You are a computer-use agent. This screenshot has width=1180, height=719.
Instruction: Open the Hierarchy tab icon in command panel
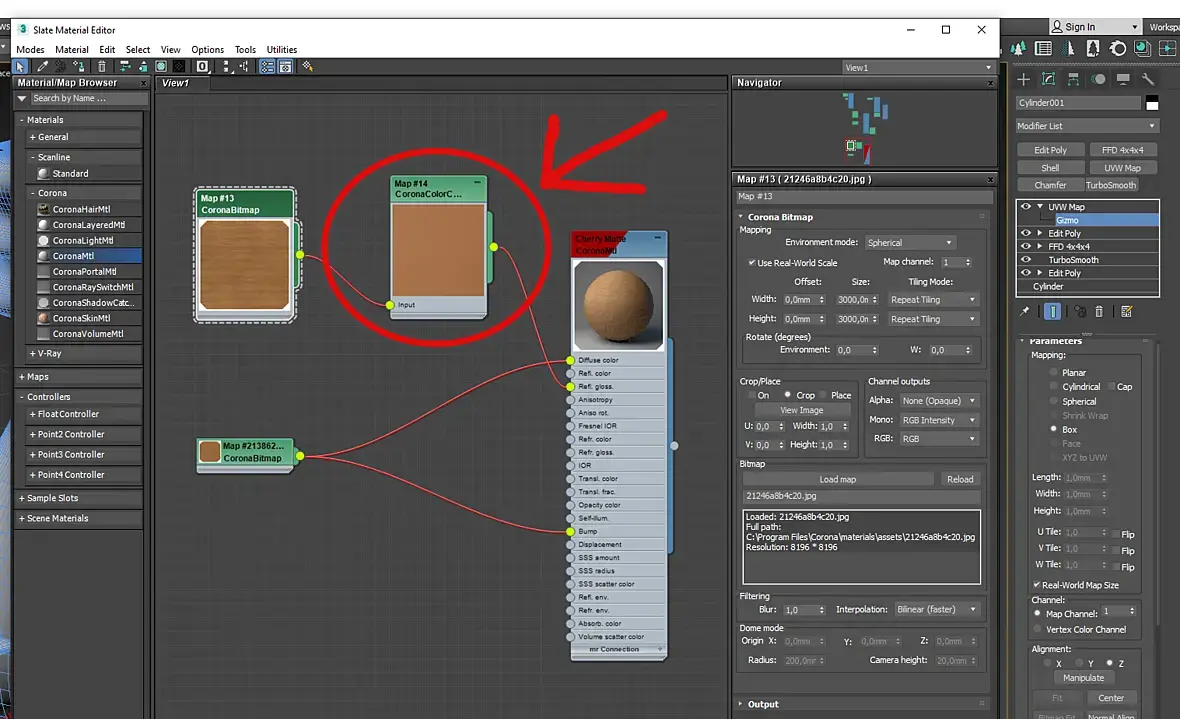(x=1073, y=79)
